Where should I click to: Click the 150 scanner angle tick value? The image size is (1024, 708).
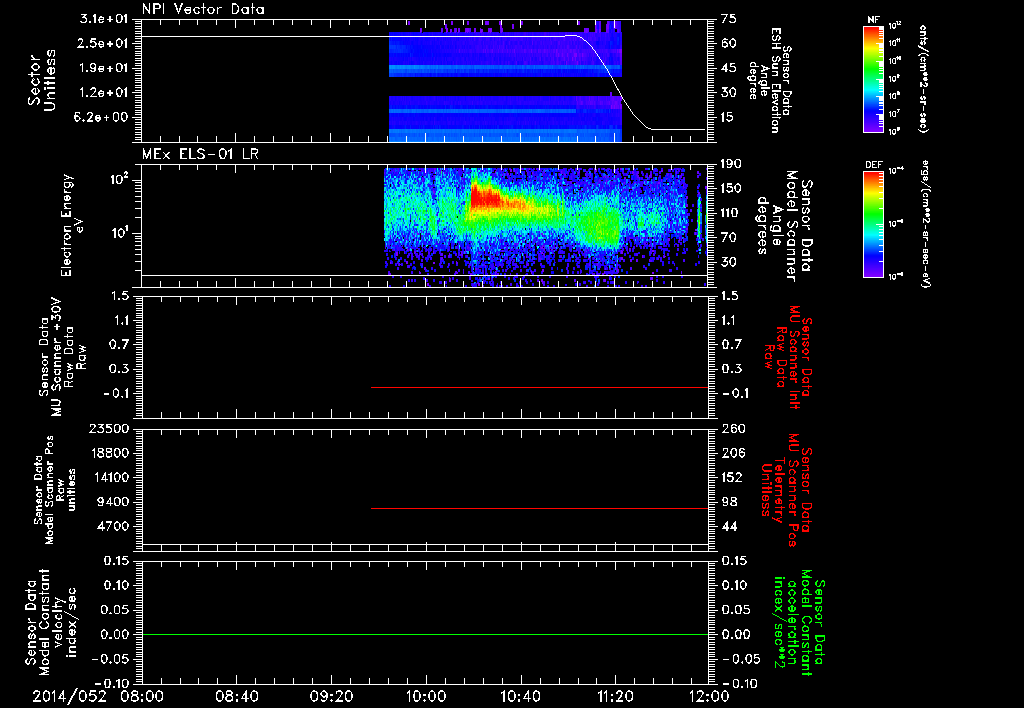pos(732,189)
